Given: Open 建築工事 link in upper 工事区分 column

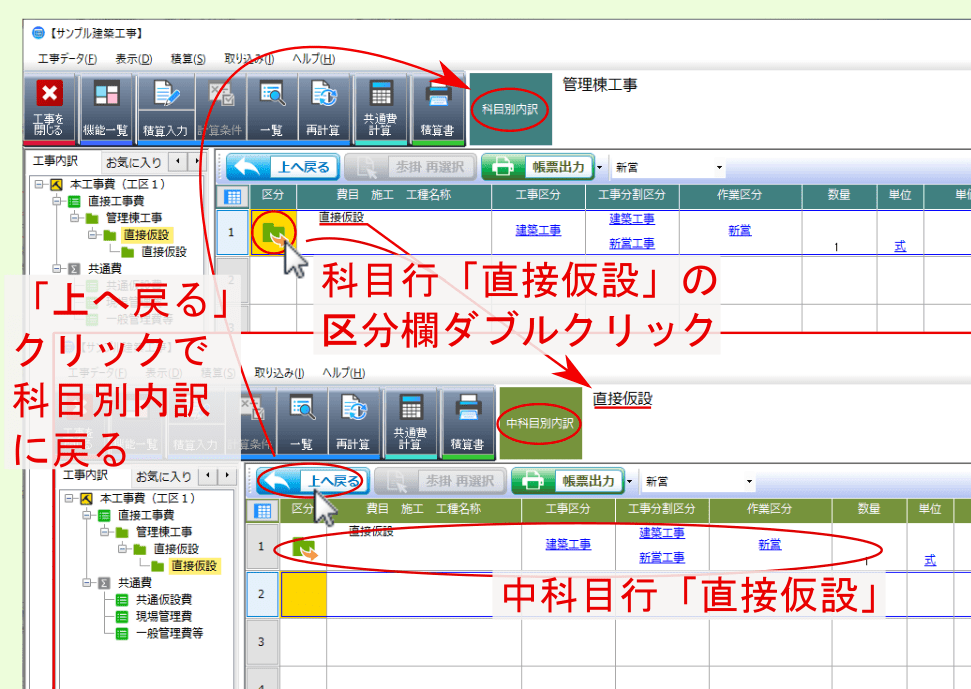Looking at the screenshot, I should pos(538,230).
